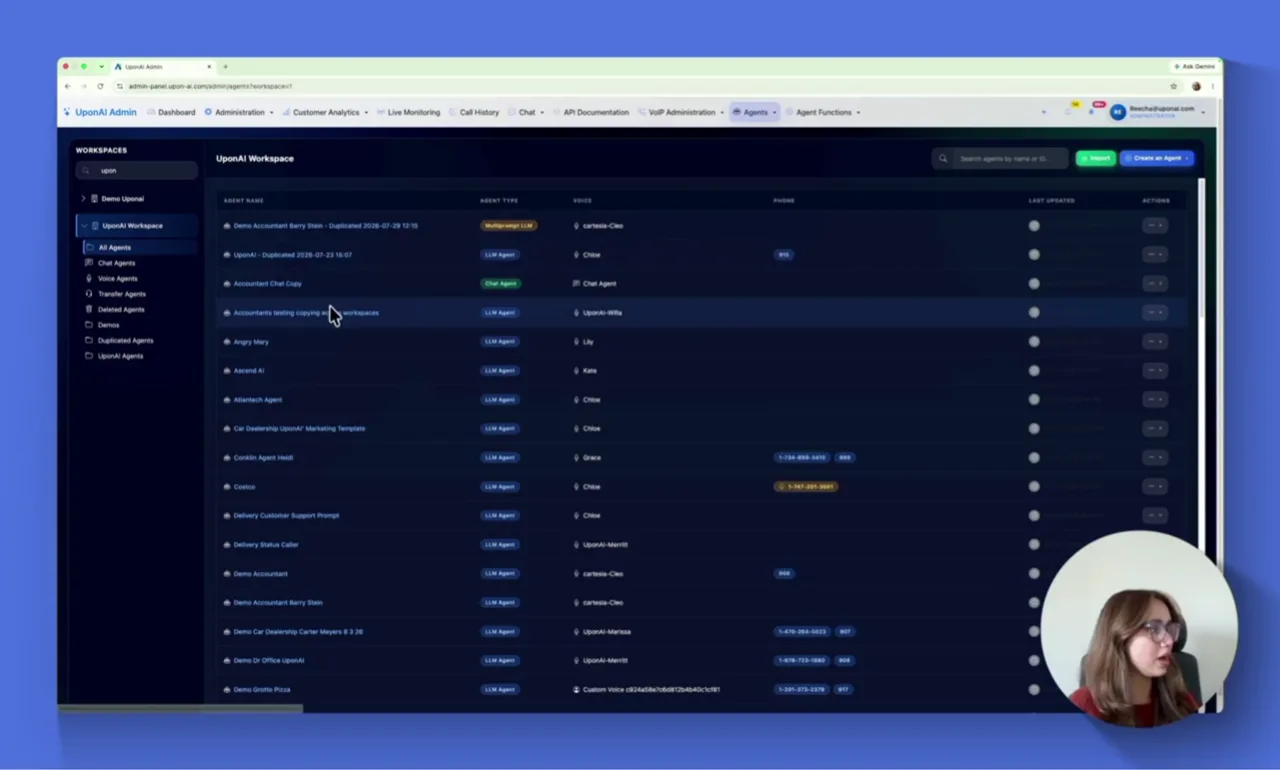Expand the Demo Uponai workspace
This screenshot has width=1280, height=770.
(x=83, y=199)
